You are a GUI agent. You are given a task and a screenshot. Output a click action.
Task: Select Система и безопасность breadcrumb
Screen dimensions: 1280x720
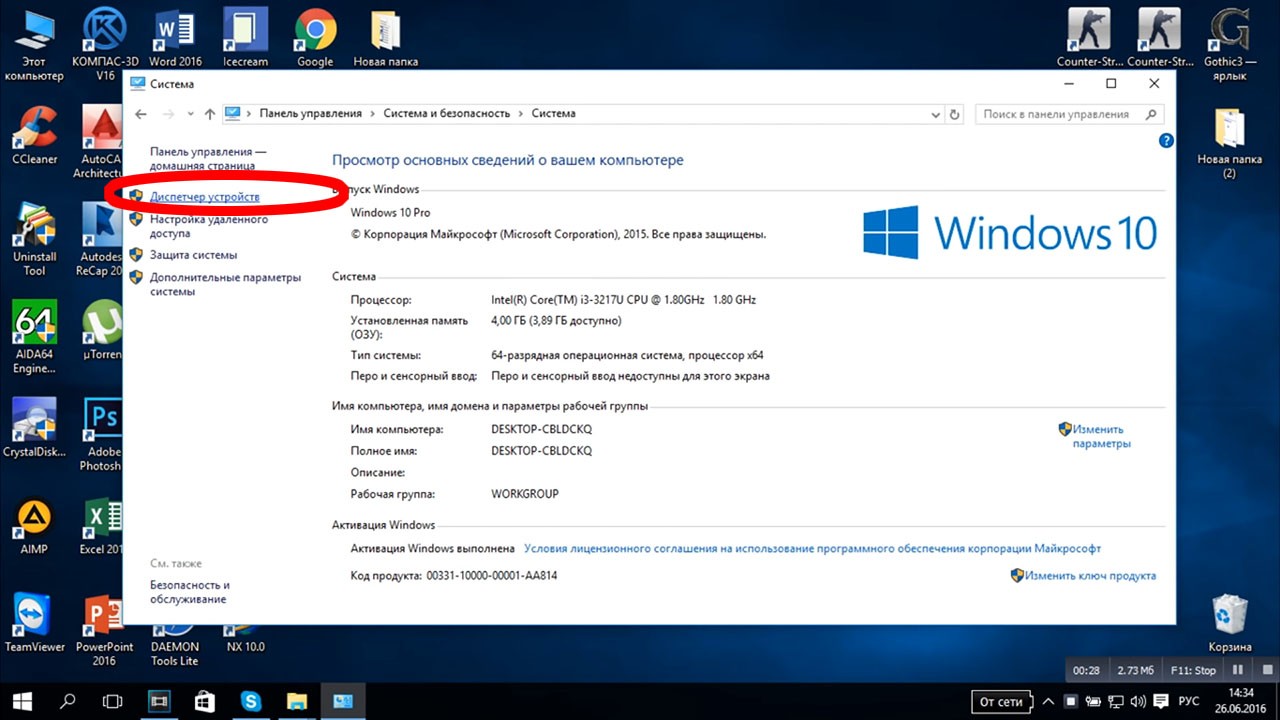447,114
